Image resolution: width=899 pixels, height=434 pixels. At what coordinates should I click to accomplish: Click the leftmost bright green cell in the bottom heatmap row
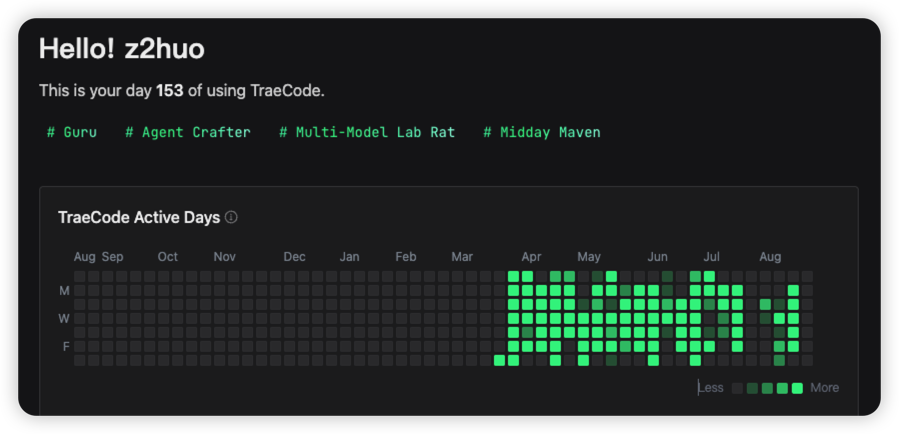point(499,360)
